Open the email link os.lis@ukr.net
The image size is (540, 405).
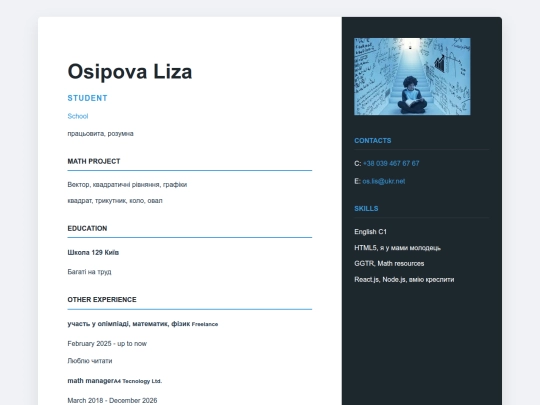tap(384, 181)
